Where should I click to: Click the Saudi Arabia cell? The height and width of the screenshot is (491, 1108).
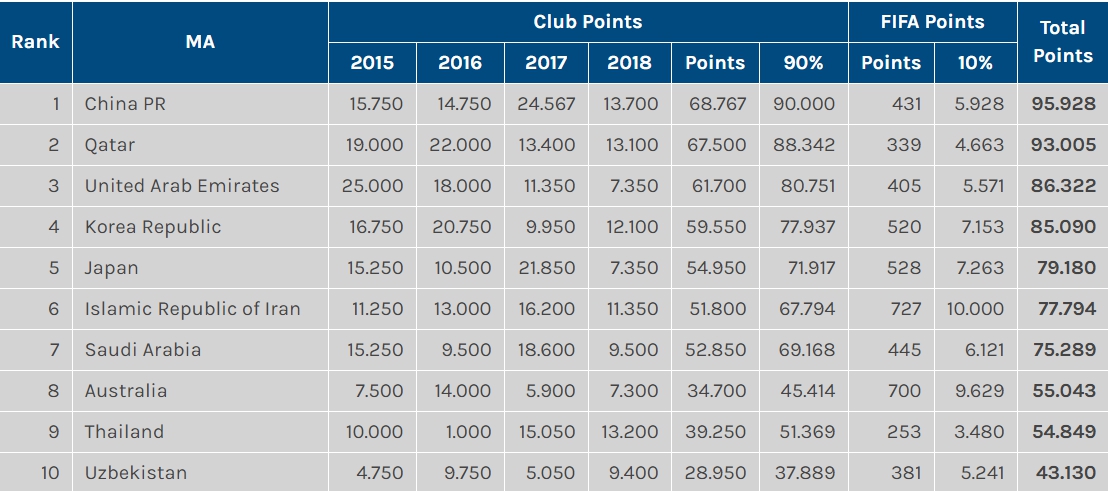coord(143,350)
